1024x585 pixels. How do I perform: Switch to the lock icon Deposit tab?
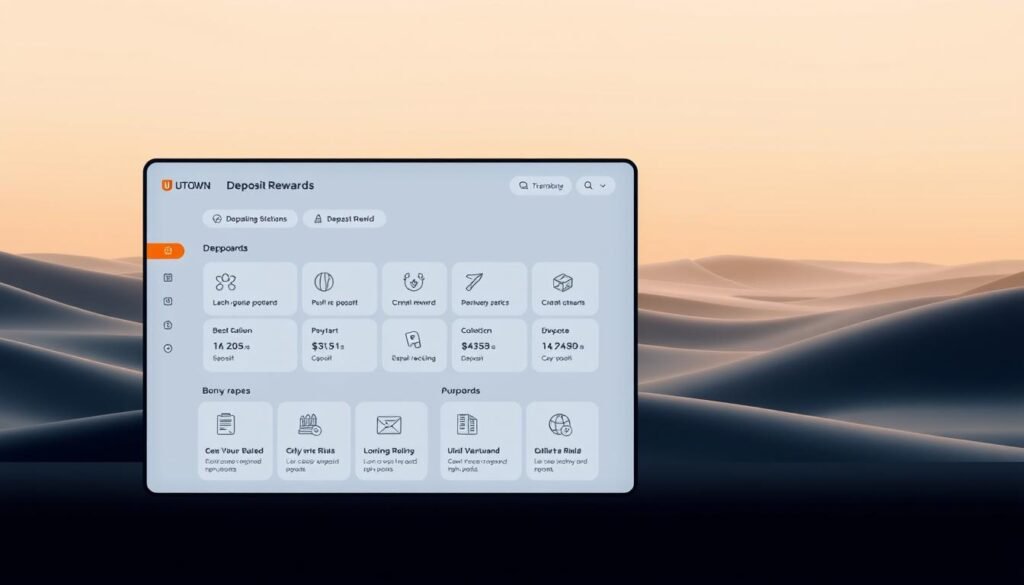pos(344,219)
